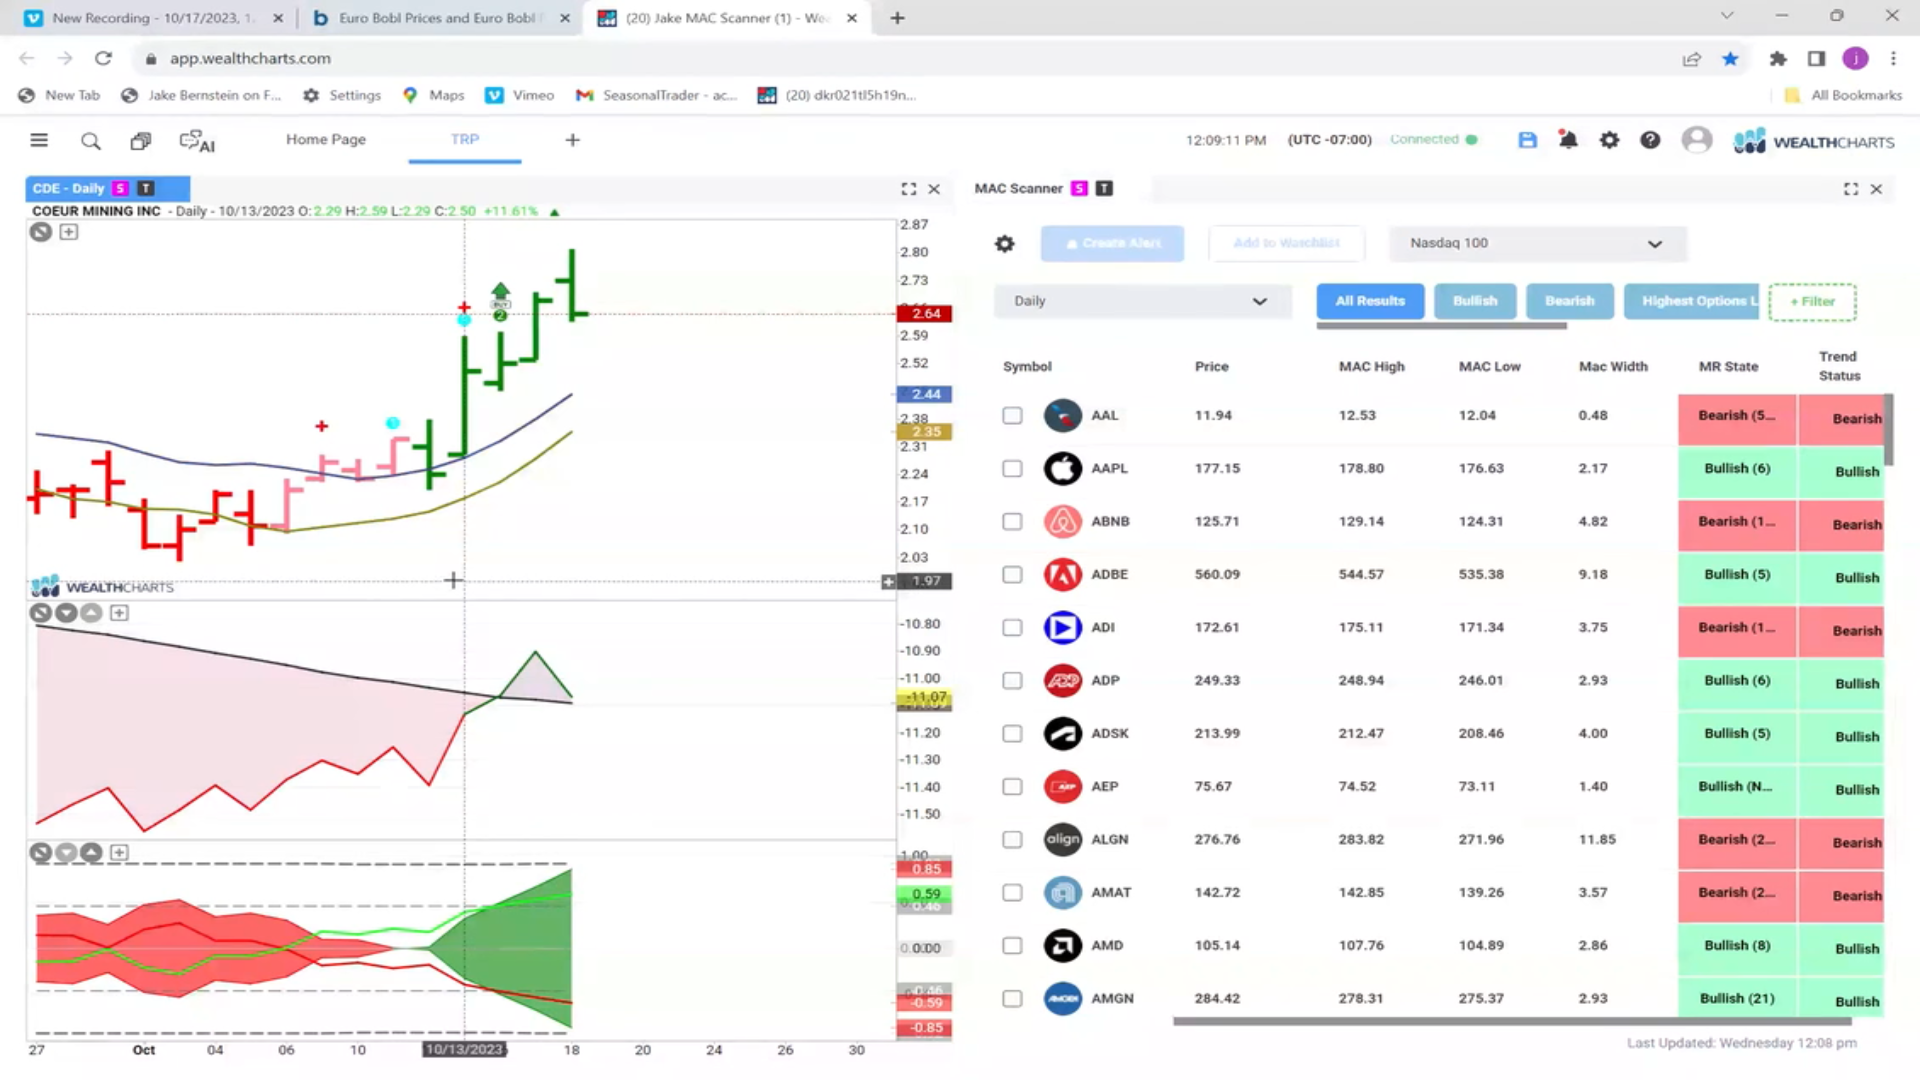Maximize the CDE chart panel
Image resolution: width=1920 pixels, height=1080 pixels.
908,189
